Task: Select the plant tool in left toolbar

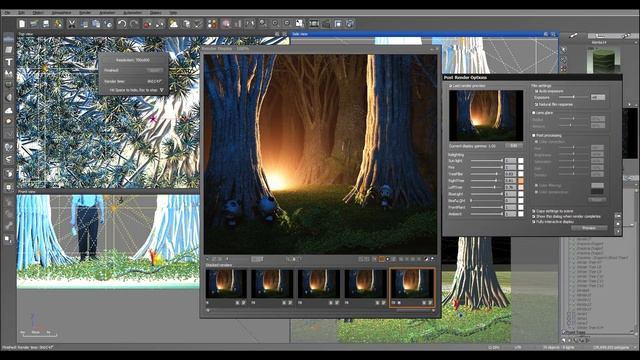Action: pyautogui.click(x=9, y=147)
